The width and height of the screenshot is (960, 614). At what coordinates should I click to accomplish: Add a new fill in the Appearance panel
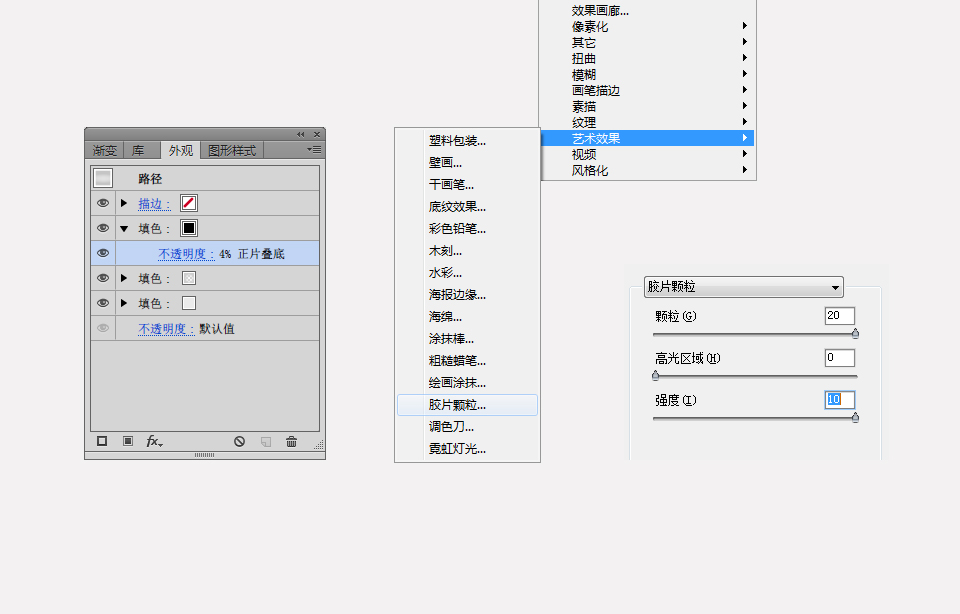128,441
